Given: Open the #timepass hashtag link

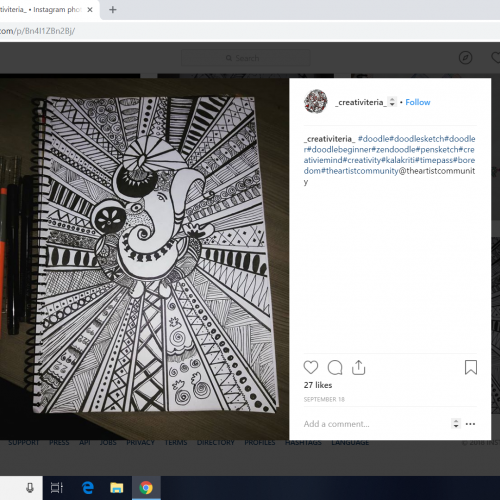Looking at the screenshot, I should 434,160.
